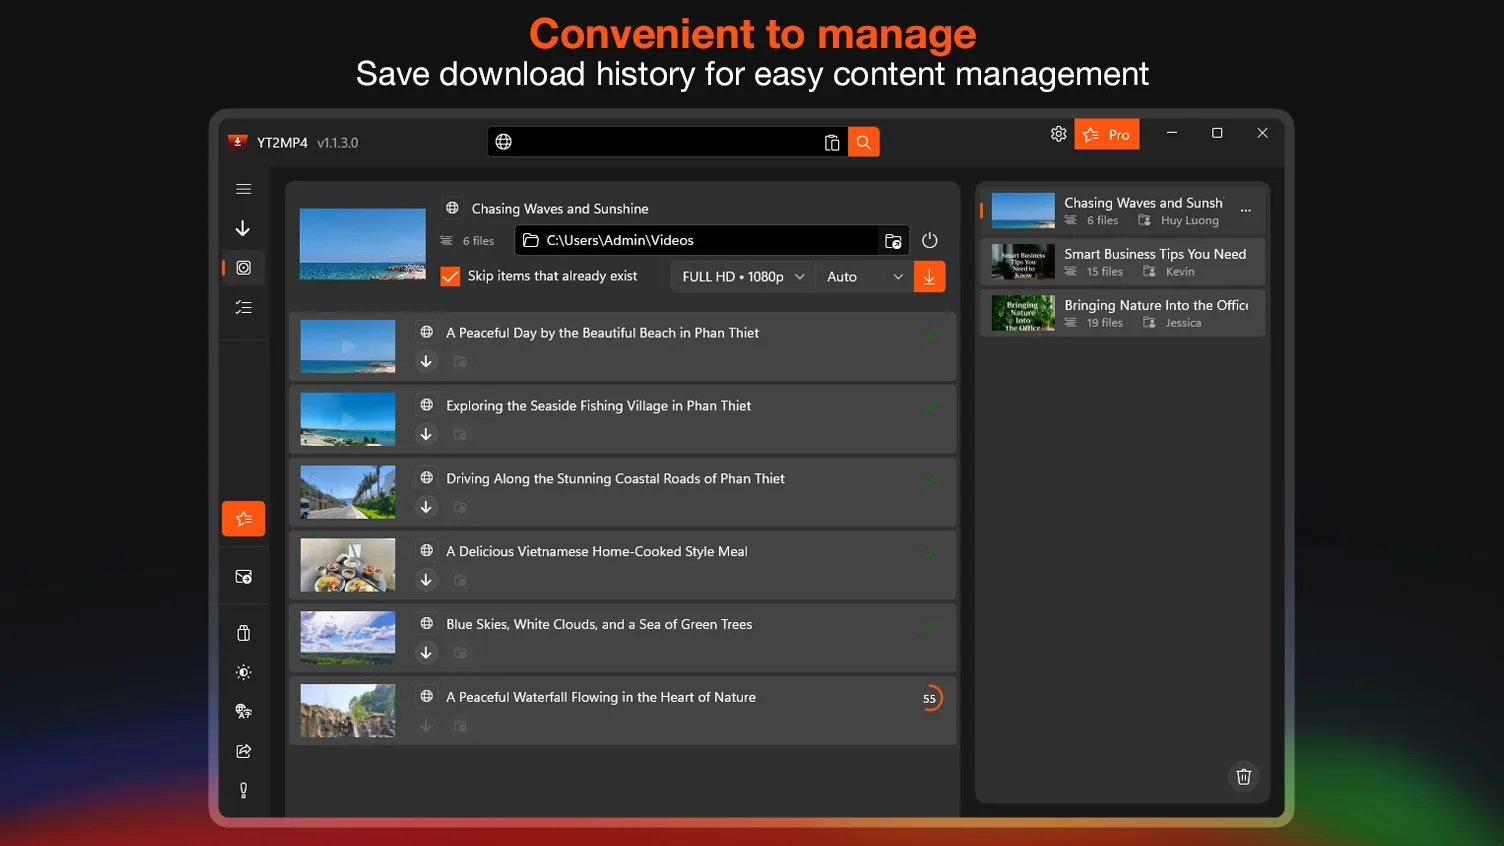Screen dimensions: 1504x846
Task: Open the language translate icon in the sidebar
Action: coord(243,712)
